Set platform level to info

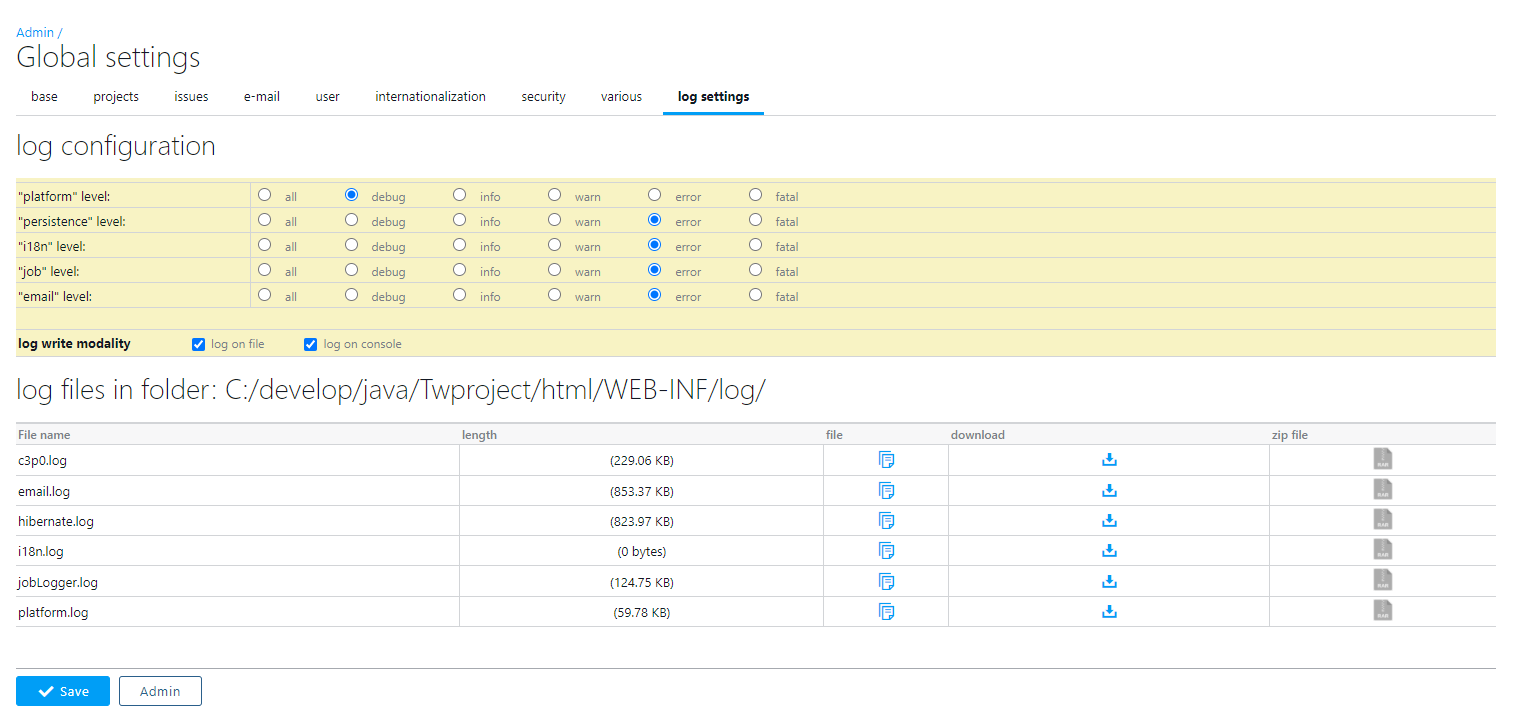click(x=459, y=195)
